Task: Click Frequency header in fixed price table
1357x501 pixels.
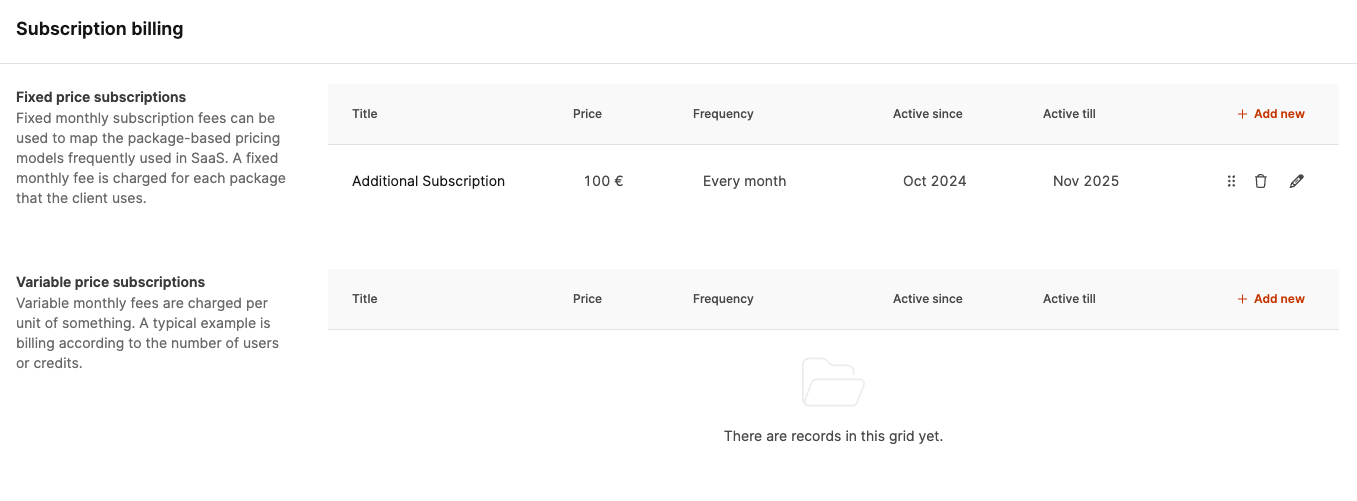Action: [723, 114]
